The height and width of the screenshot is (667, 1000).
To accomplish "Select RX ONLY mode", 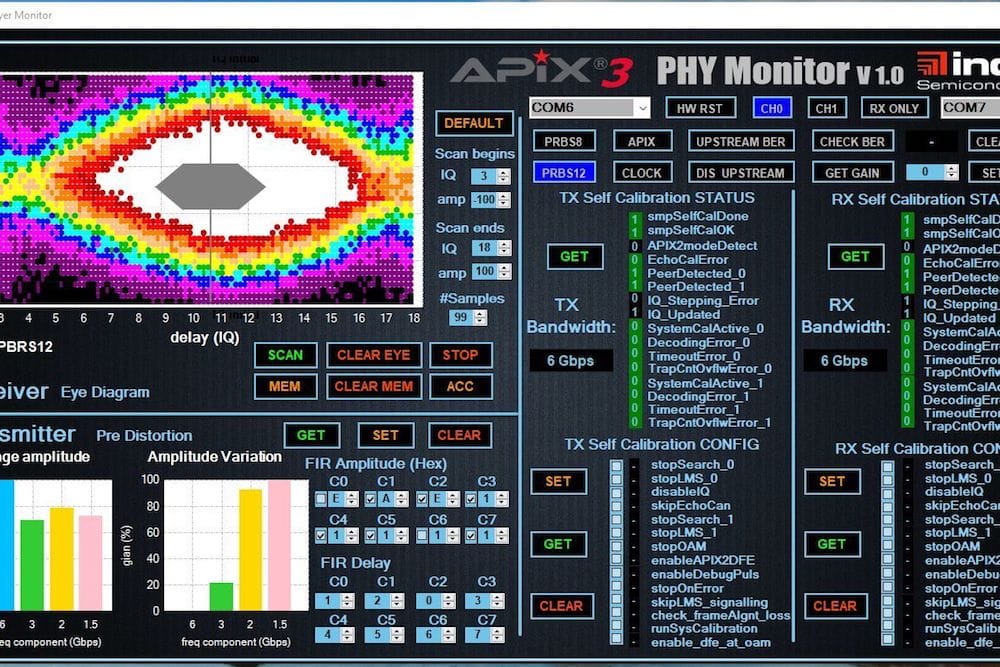I will tap(894, 107).
